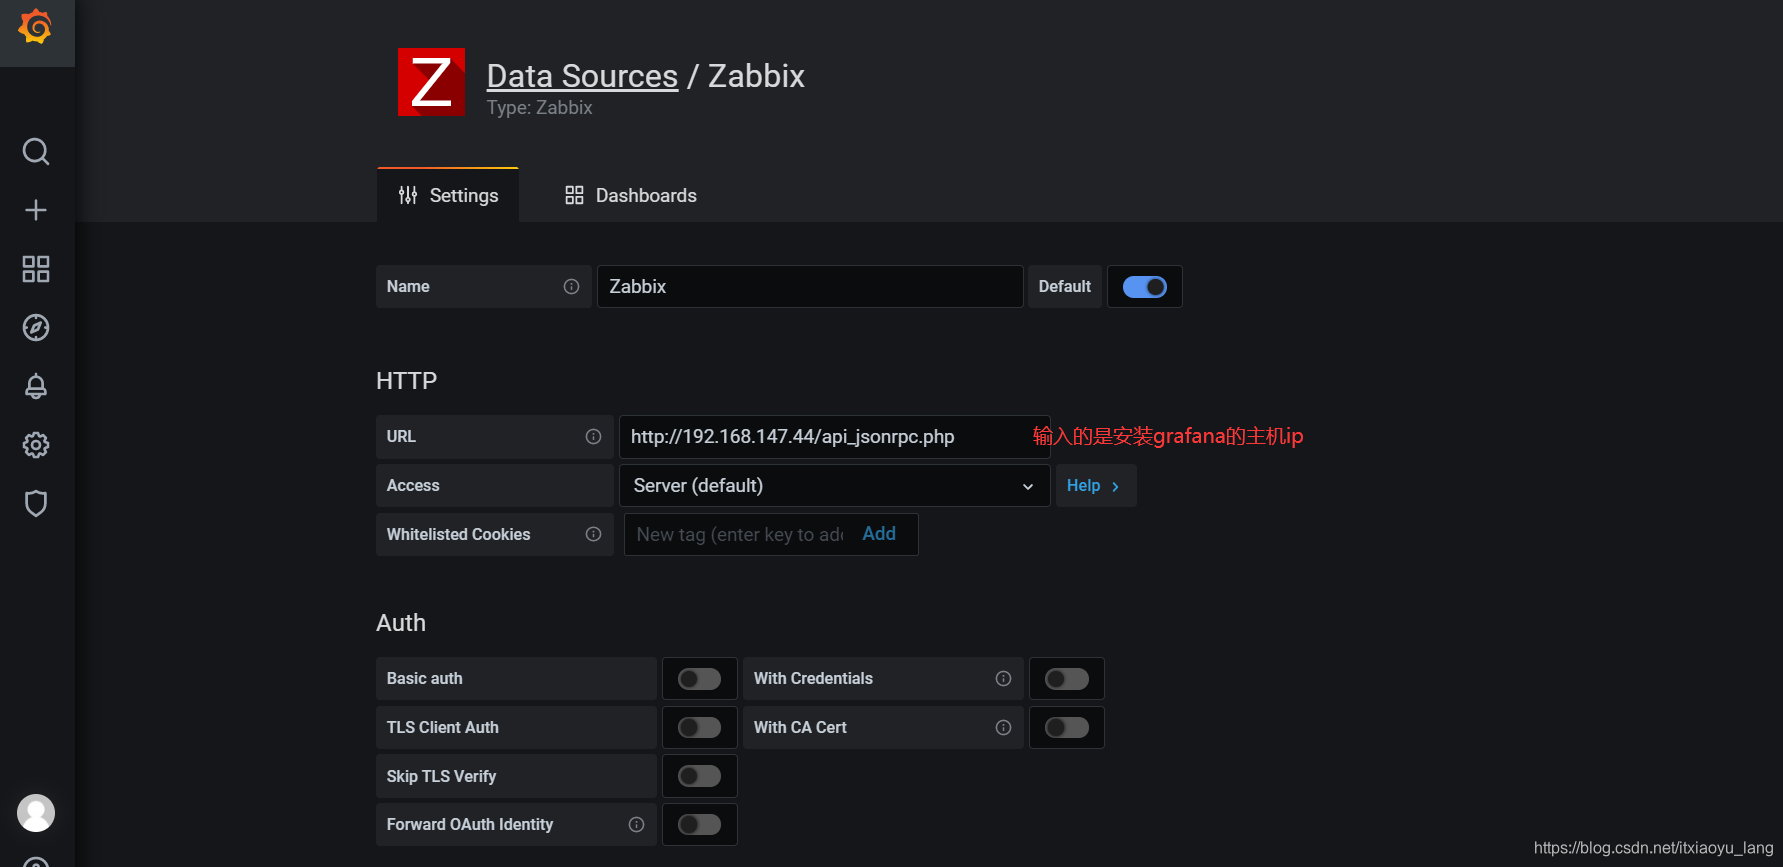This screenshot has height=867, width=1783.
Task: Click the Whitelisted Cookies new tag field
Action: pyautogui.click(x=740, y=535)
